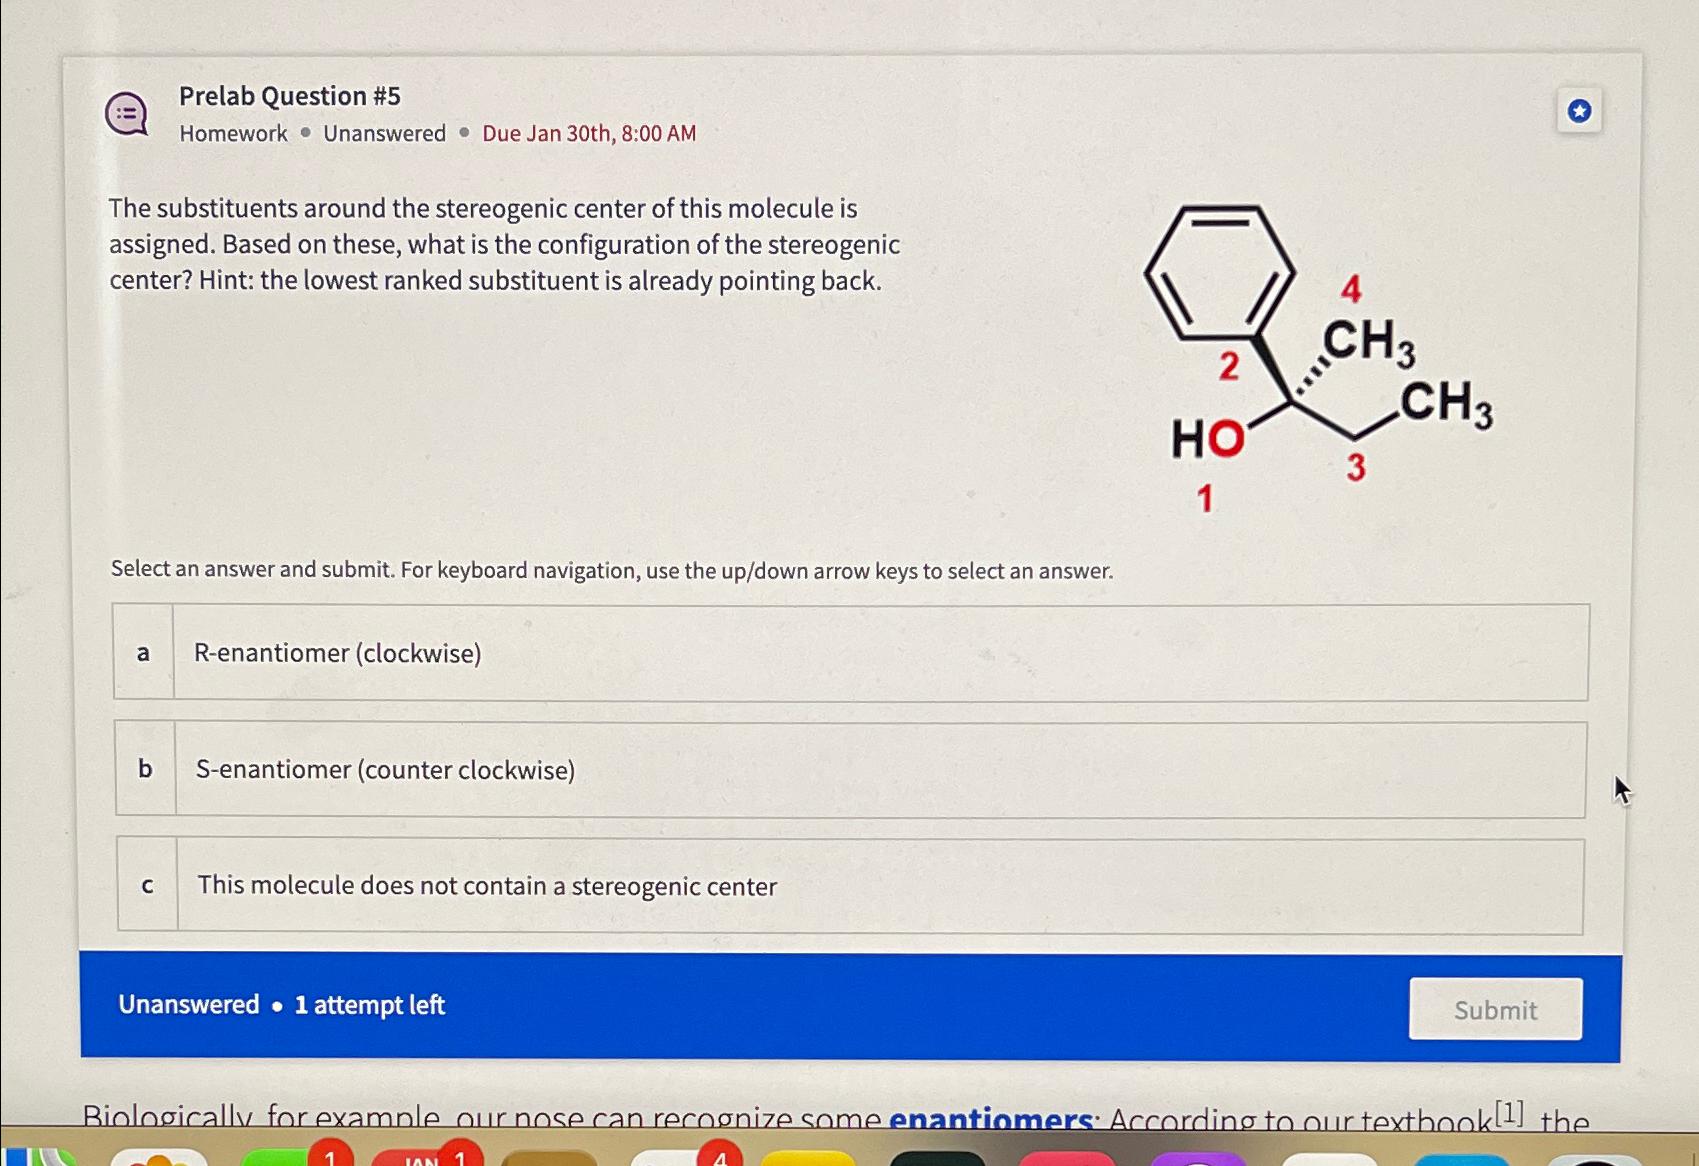1699x1166 pixels.
Task: Click the Submit button
Action: coord(1494,1010)
